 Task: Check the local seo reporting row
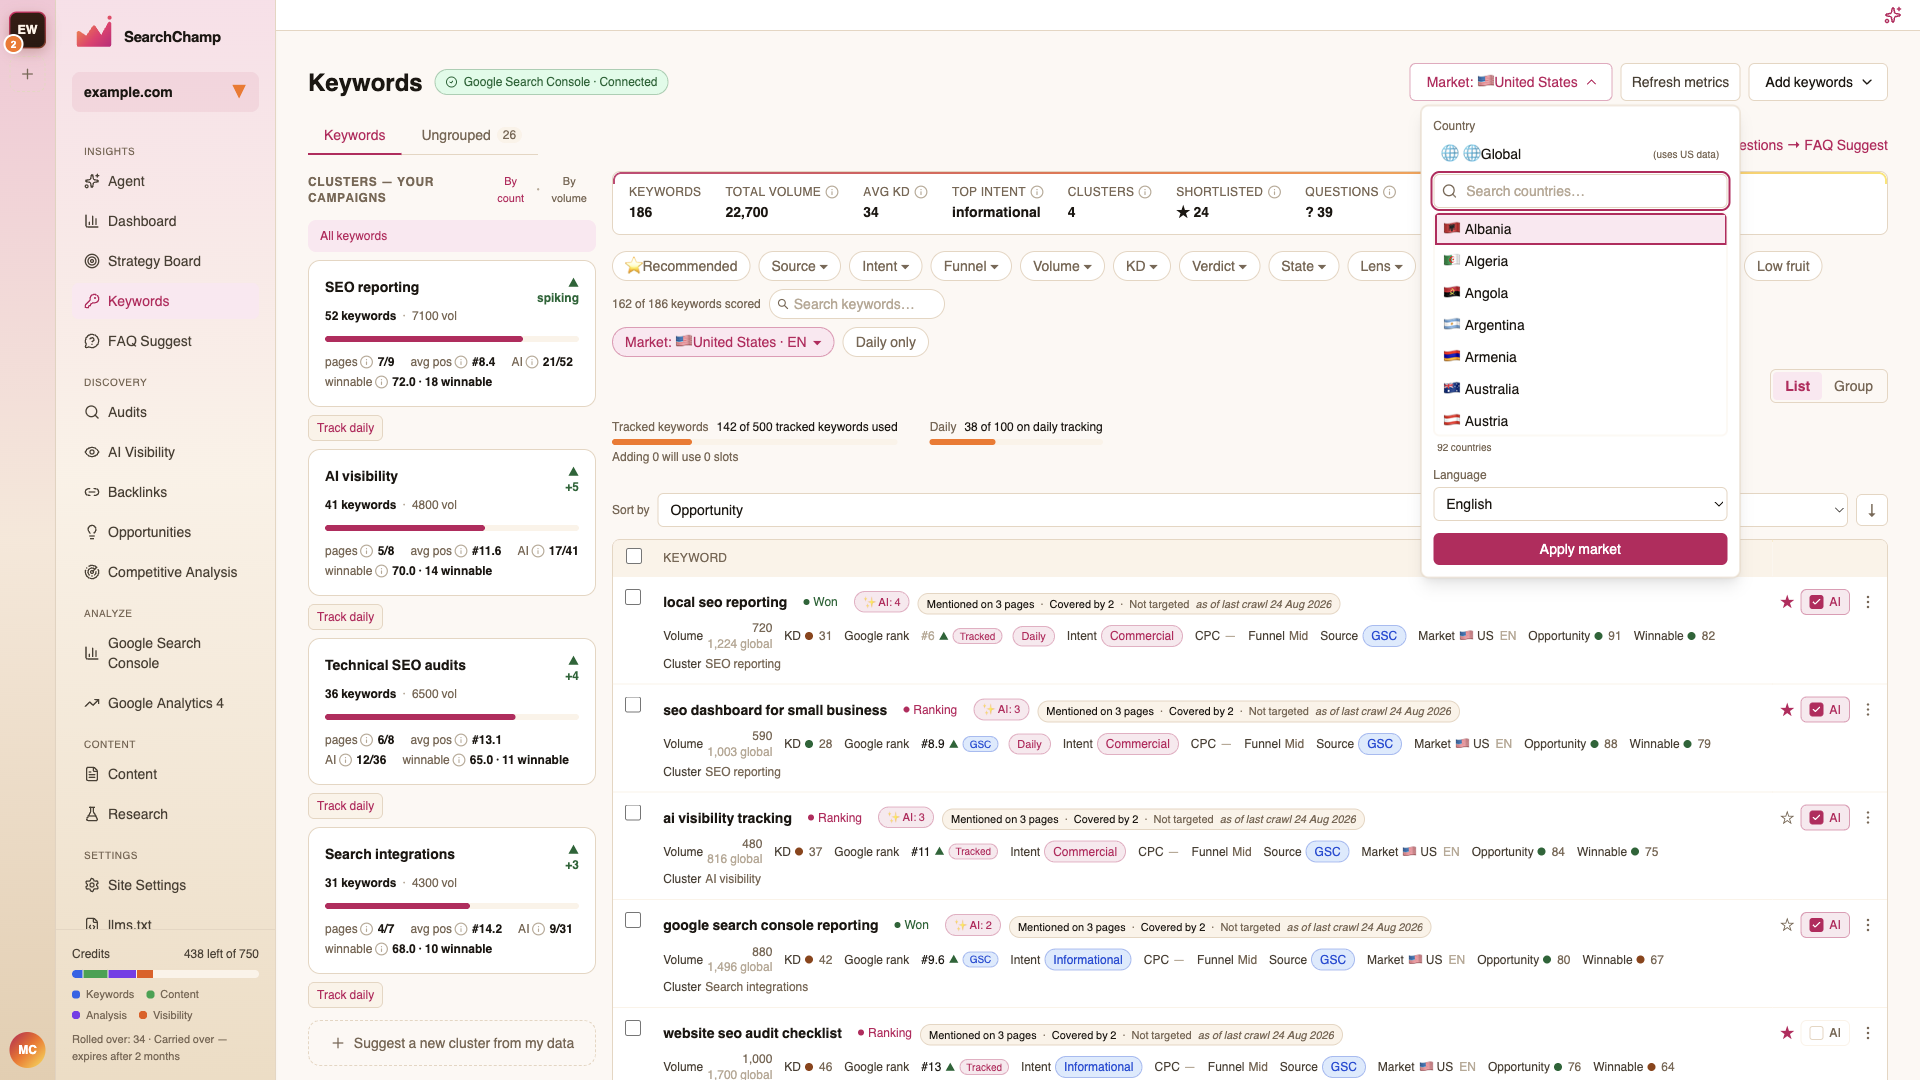pyautogui.click(x=633, y=597)
